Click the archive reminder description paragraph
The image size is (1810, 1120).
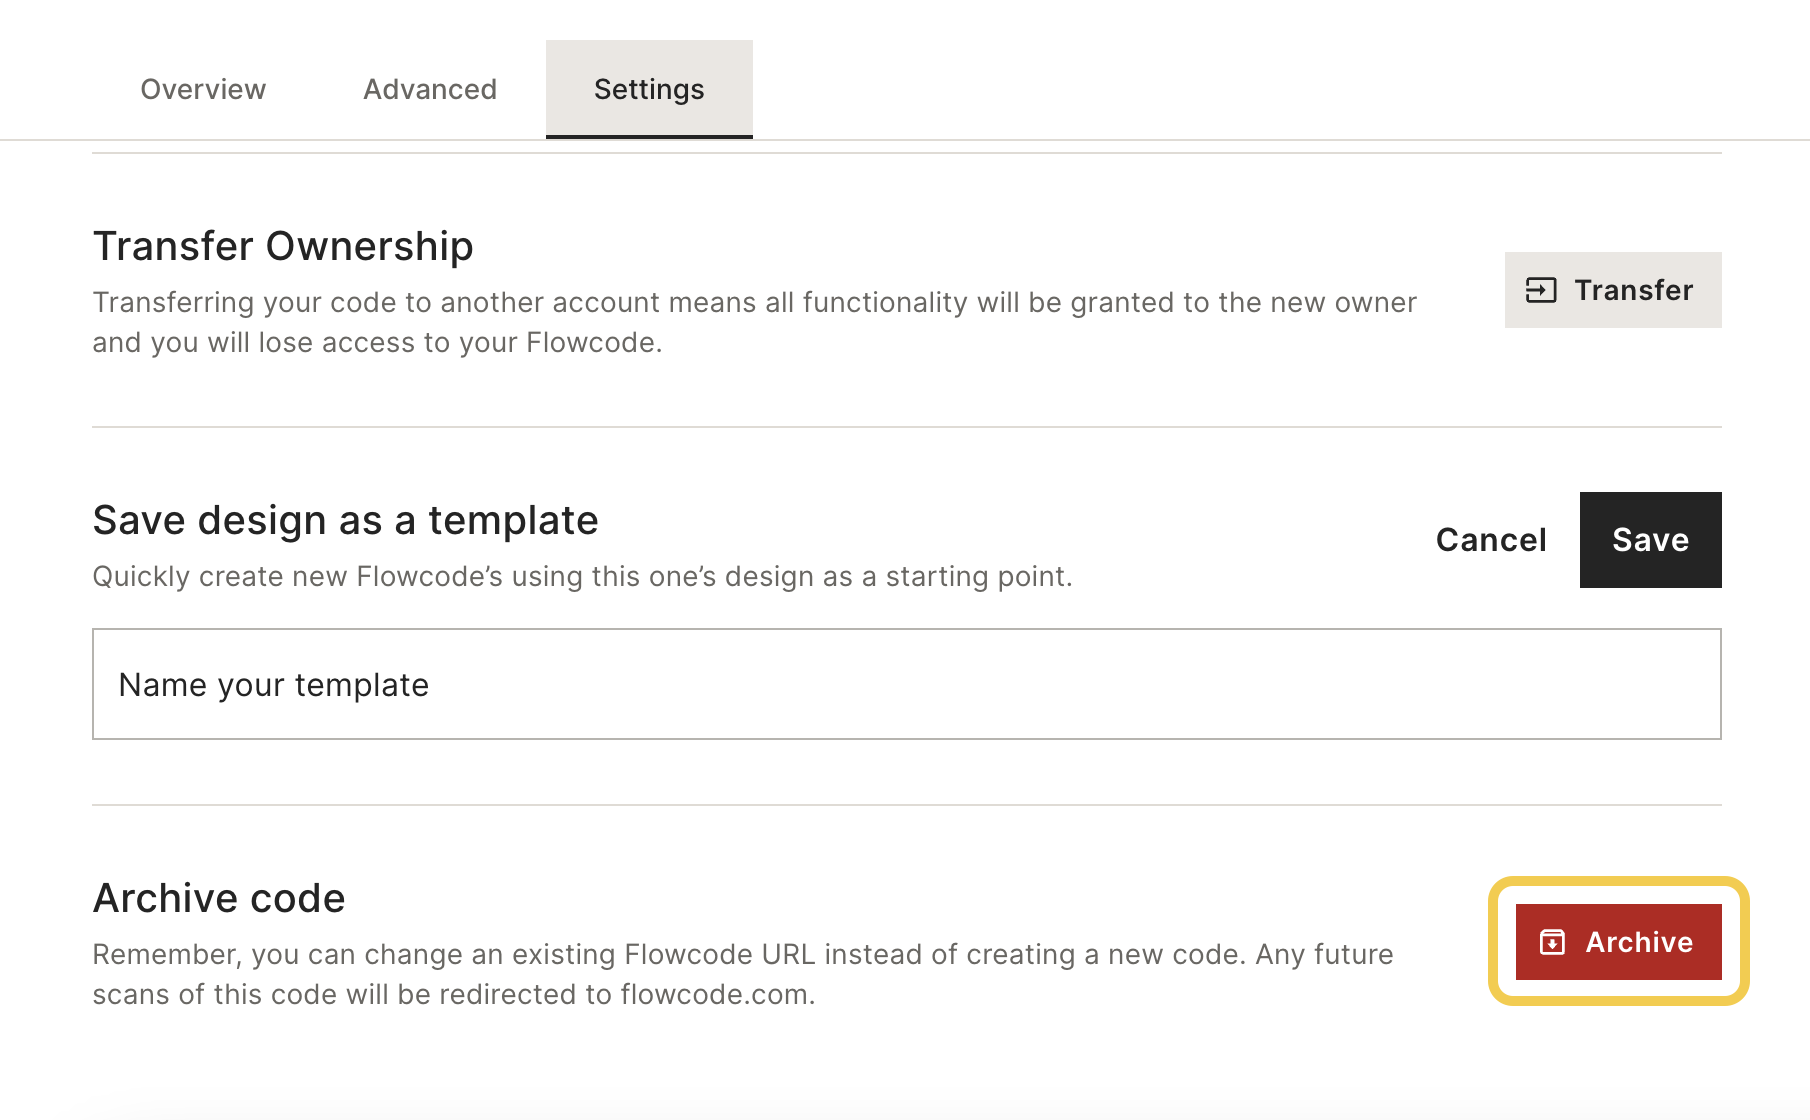(x=743, y=974)
